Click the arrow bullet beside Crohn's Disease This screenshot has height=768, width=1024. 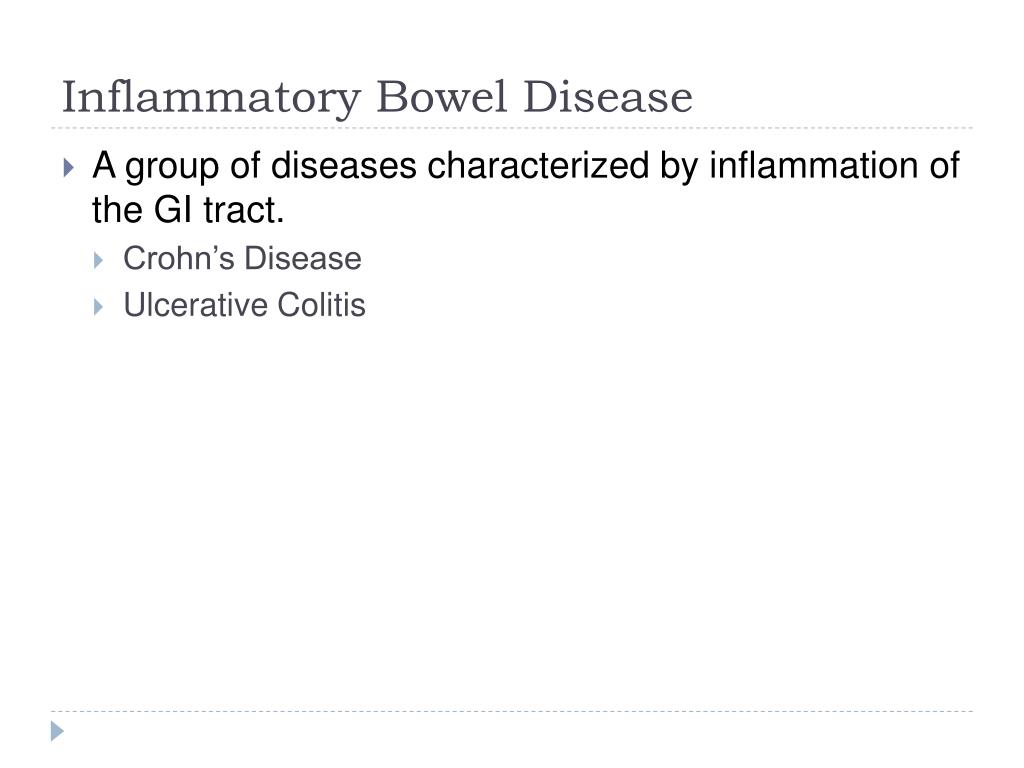[99, 261]
